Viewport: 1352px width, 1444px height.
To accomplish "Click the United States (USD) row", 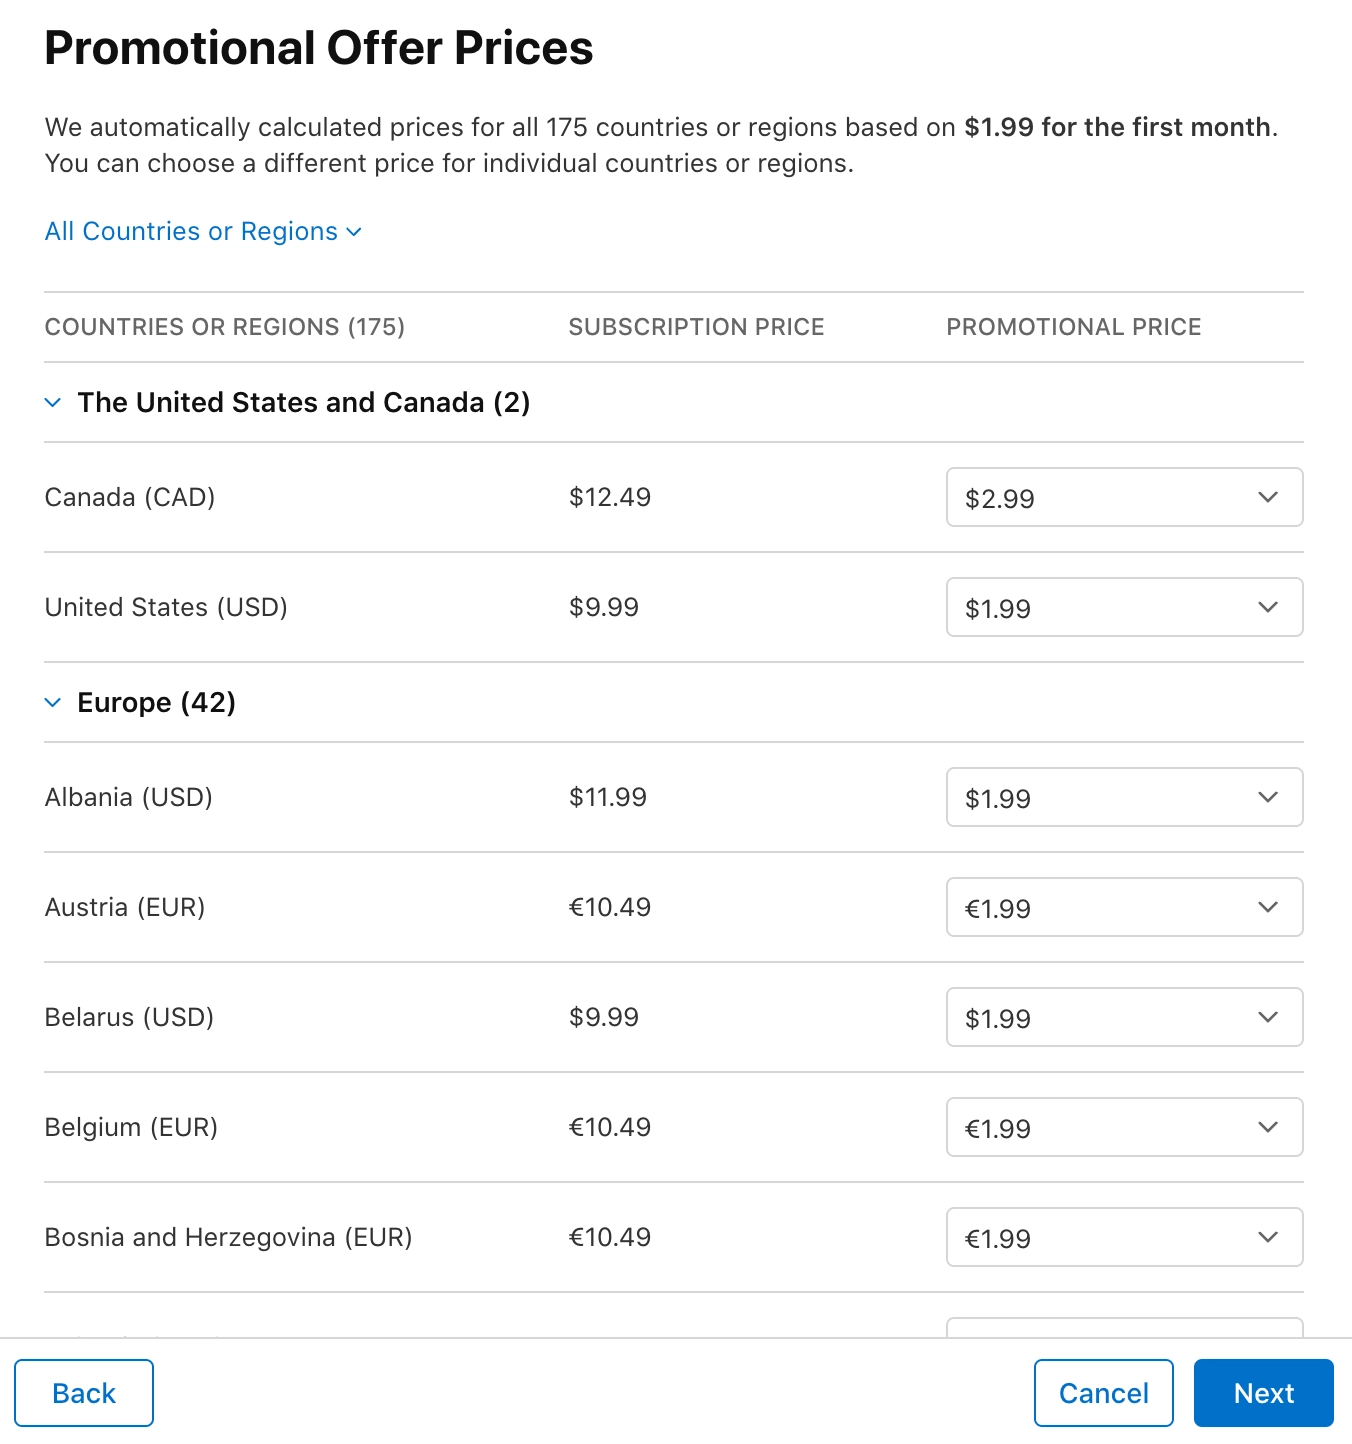I will point(165,607).
